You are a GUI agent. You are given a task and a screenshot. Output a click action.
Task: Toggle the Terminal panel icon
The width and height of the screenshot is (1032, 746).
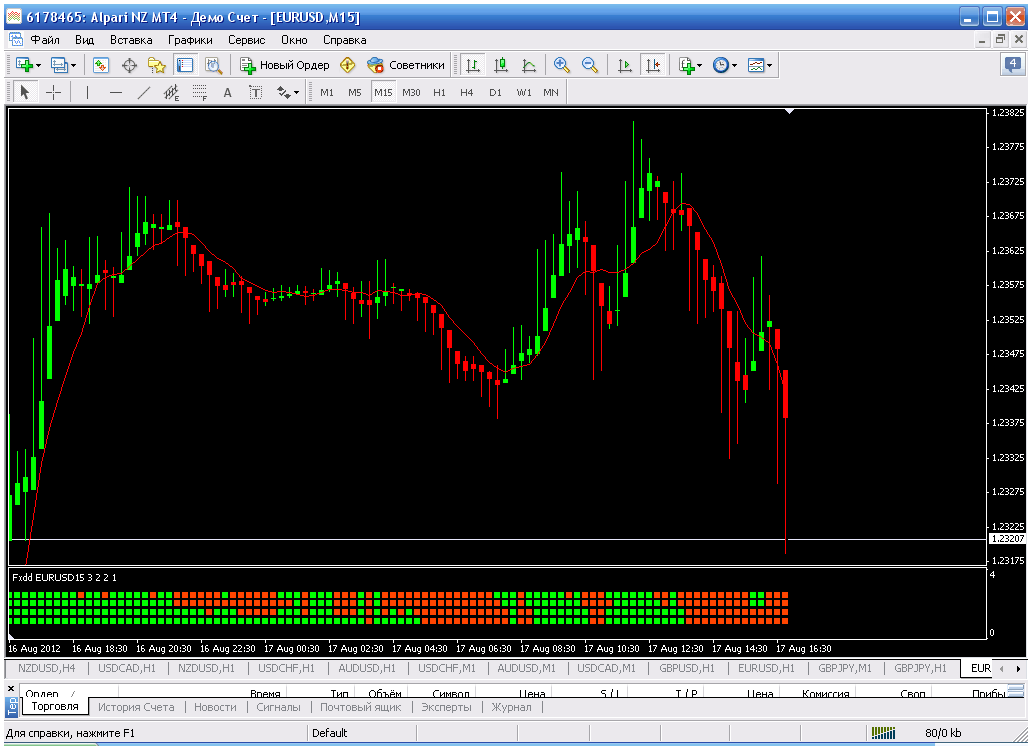coord(185,65)
